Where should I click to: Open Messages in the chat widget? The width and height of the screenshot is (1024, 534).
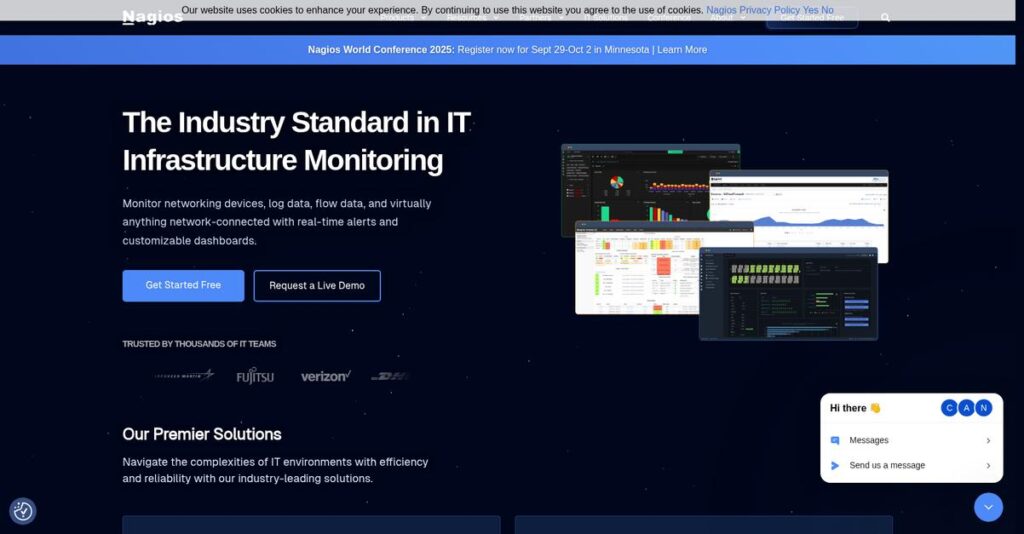911,440
